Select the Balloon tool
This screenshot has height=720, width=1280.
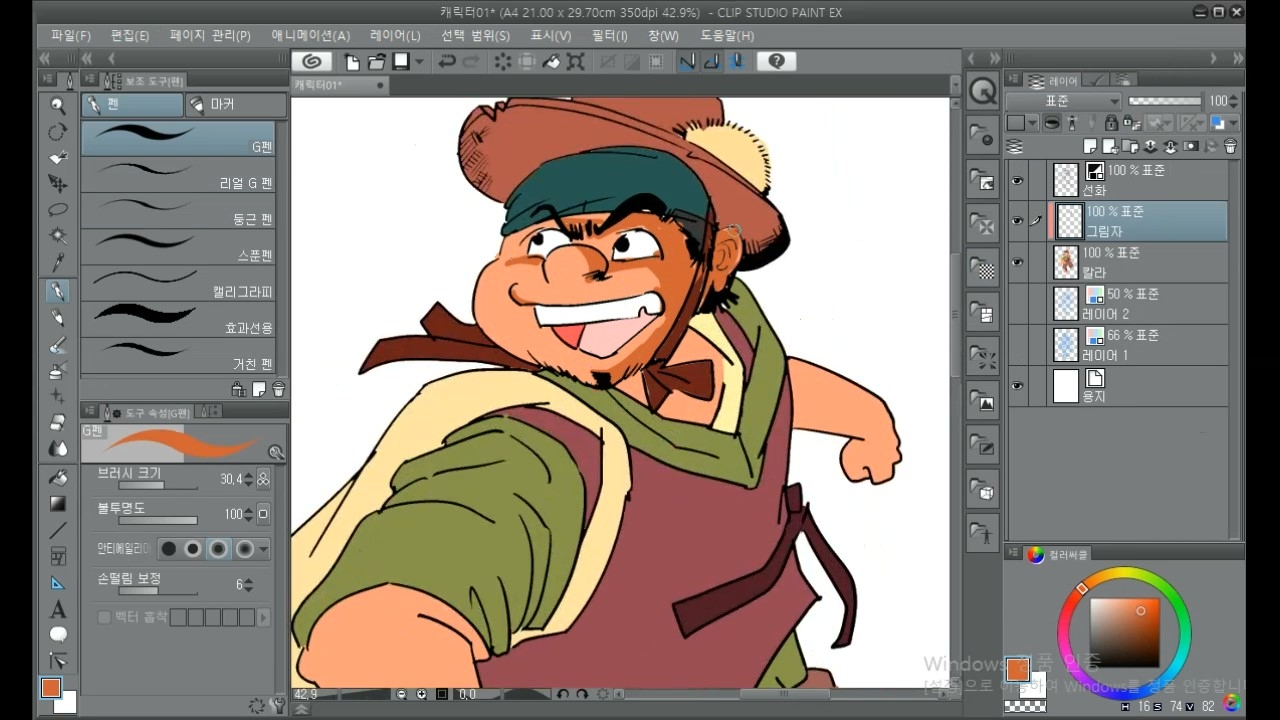(x=58, y=635)
